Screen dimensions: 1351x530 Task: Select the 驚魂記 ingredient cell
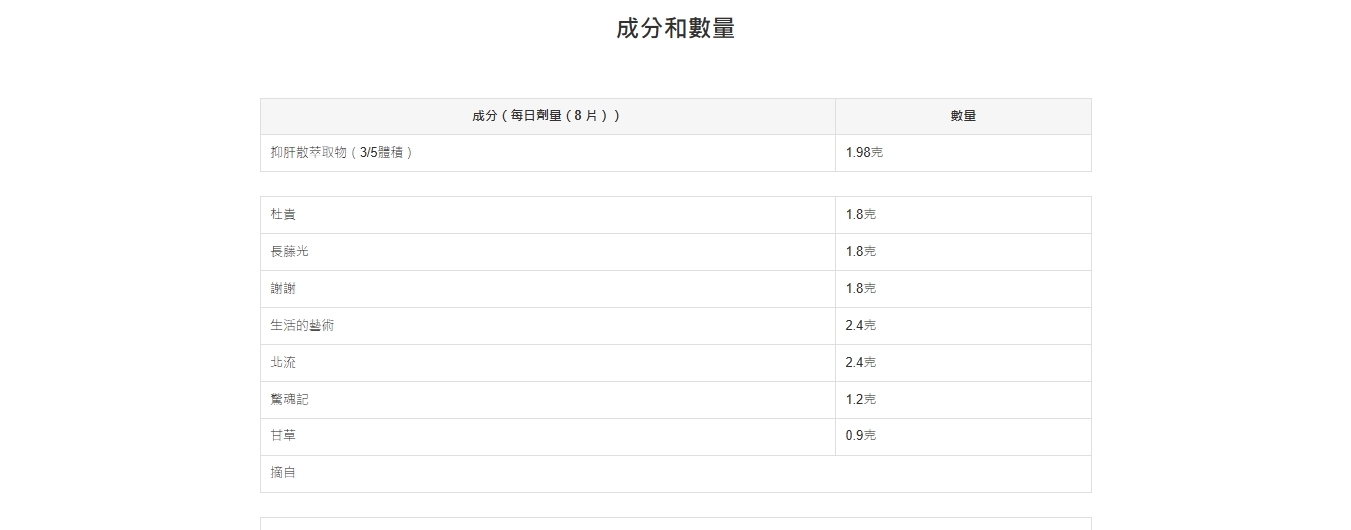coord(290,400)
